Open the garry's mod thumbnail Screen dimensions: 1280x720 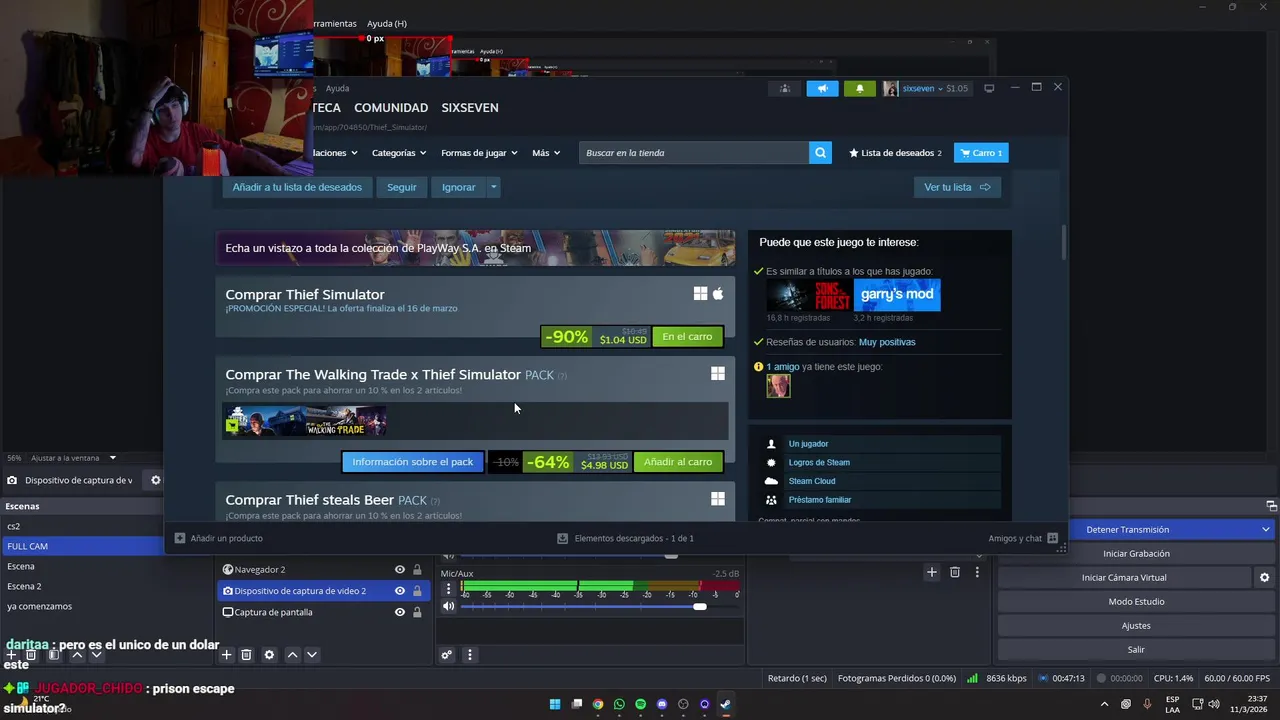click(897, 295)
